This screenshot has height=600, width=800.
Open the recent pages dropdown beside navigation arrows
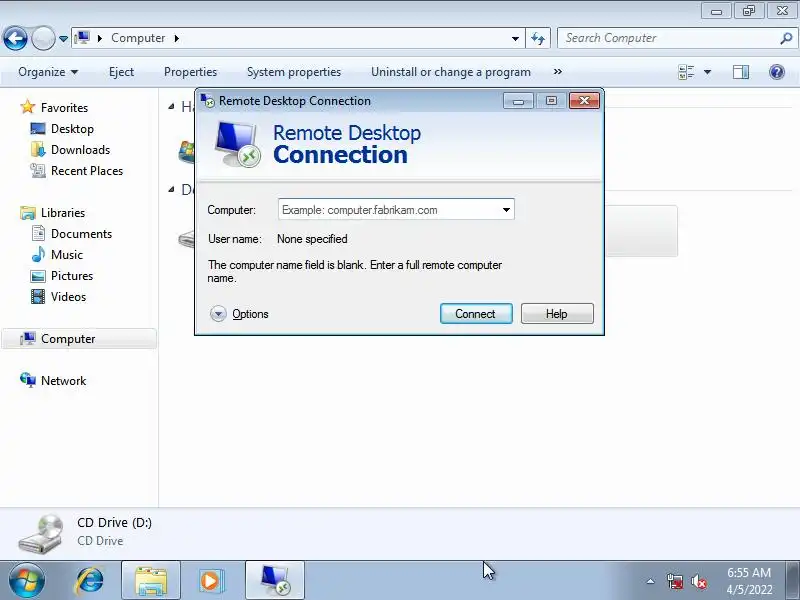tap(63, 39)
